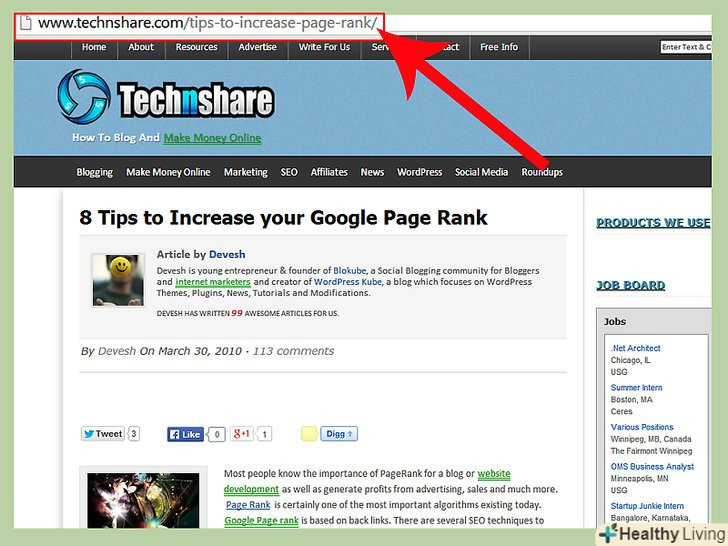This screenshot has width=728, height=546.
Task: Open the About menu item
Action: [141, 47]
